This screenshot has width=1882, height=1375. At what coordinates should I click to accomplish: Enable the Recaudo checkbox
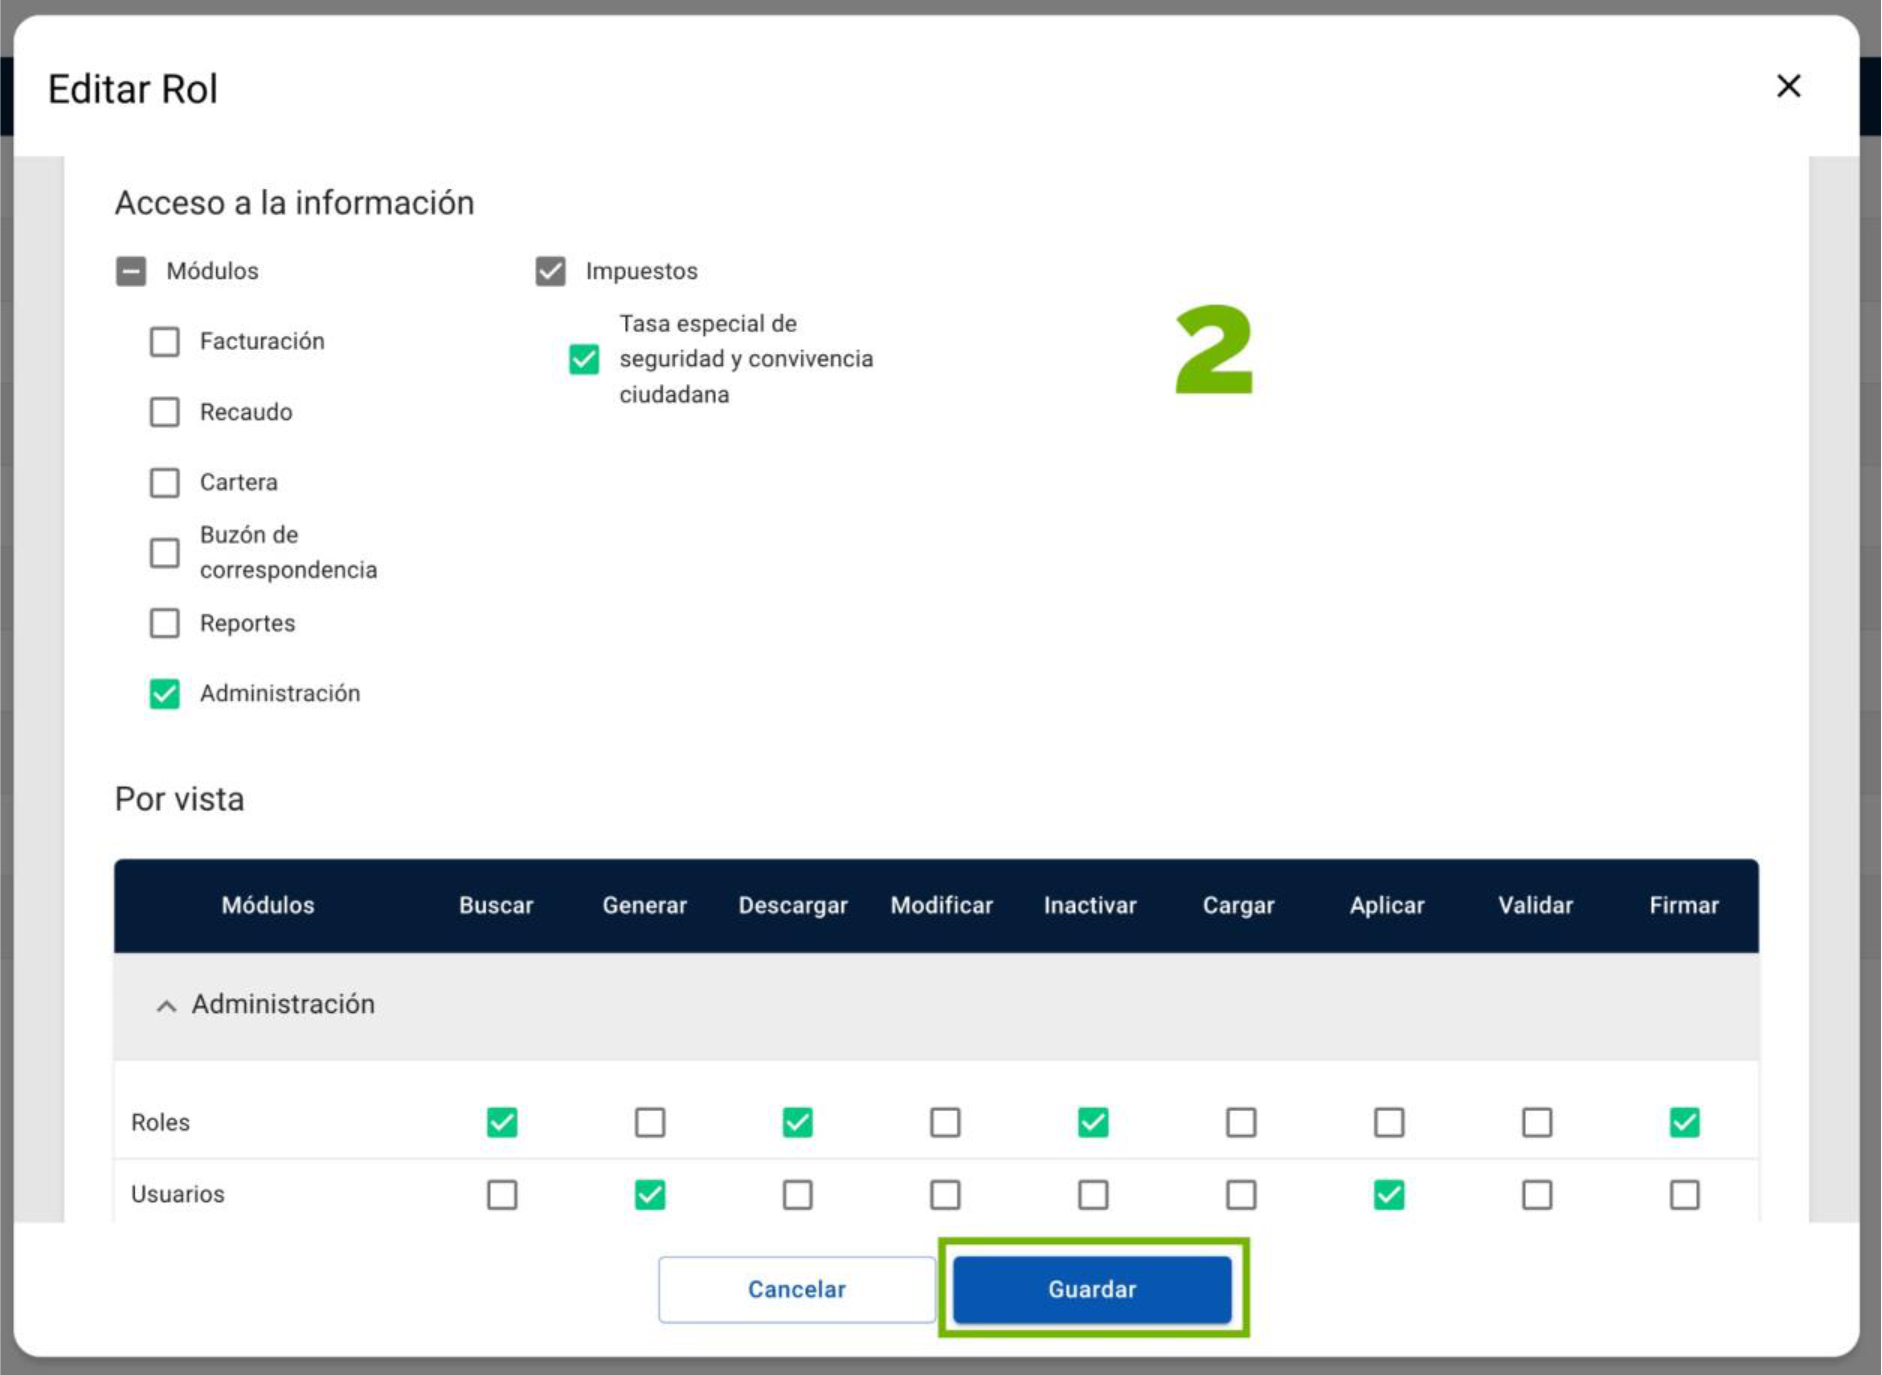click(x=164, y=412)
